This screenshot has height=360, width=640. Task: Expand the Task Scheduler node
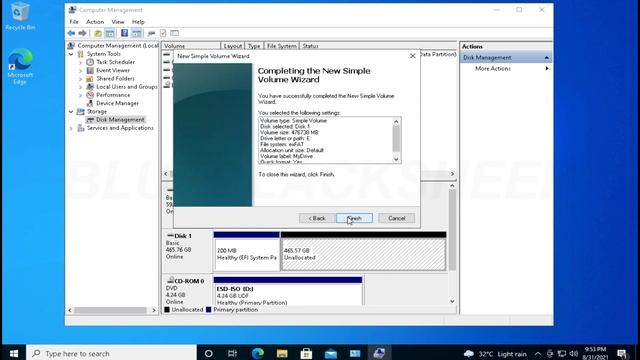click(x=80, y=62)
